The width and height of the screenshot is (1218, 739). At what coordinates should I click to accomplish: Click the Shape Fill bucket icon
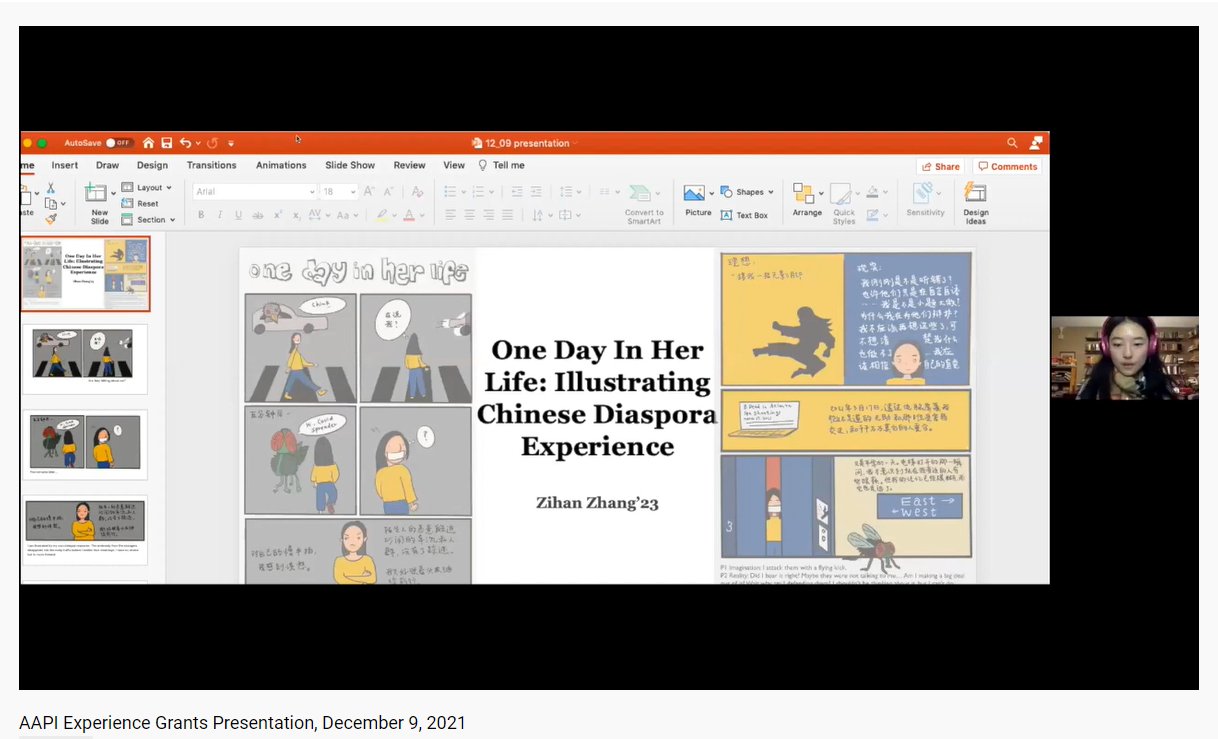tap(873, 191)
